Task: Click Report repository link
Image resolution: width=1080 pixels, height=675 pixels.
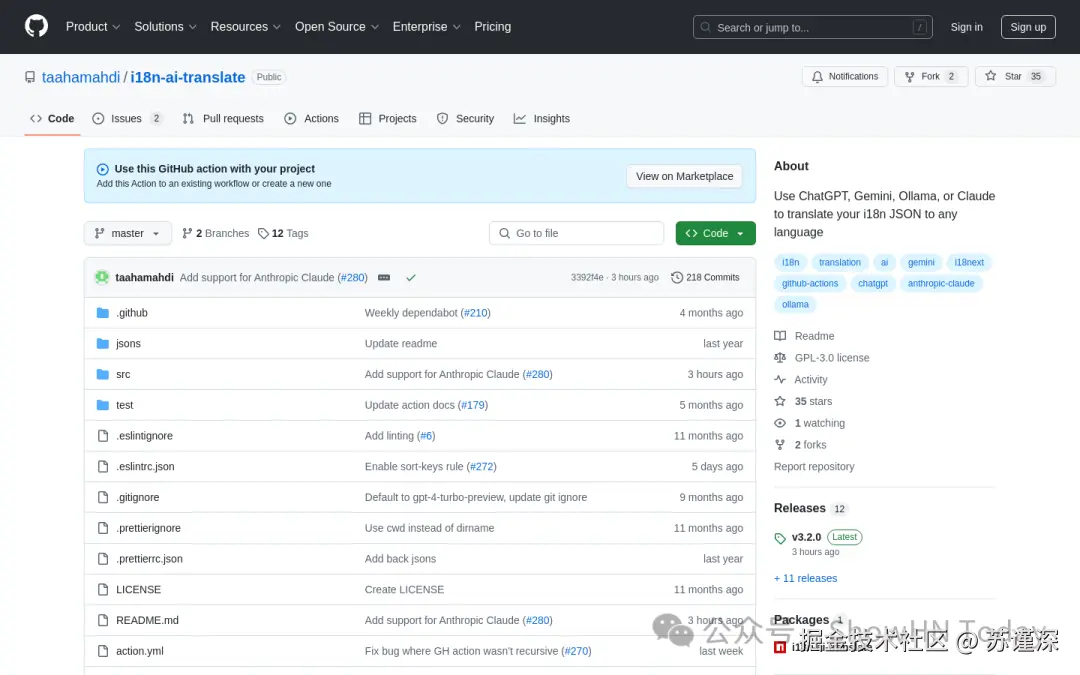Action: pyautogui.click(x=813, y=466)
